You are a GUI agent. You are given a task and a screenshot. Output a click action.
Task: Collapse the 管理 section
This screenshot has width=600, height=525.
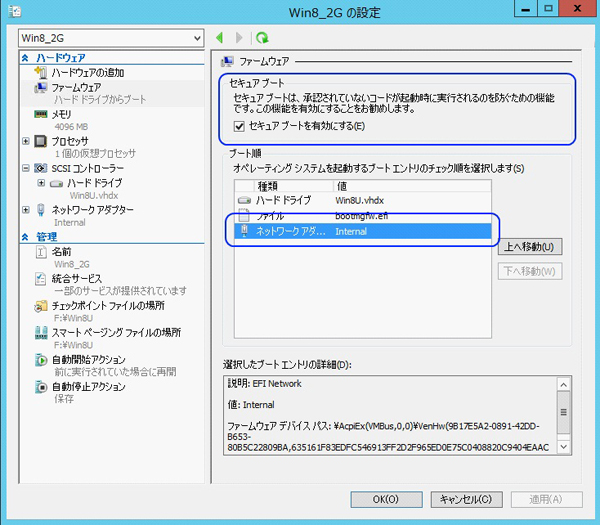point(25,237)
